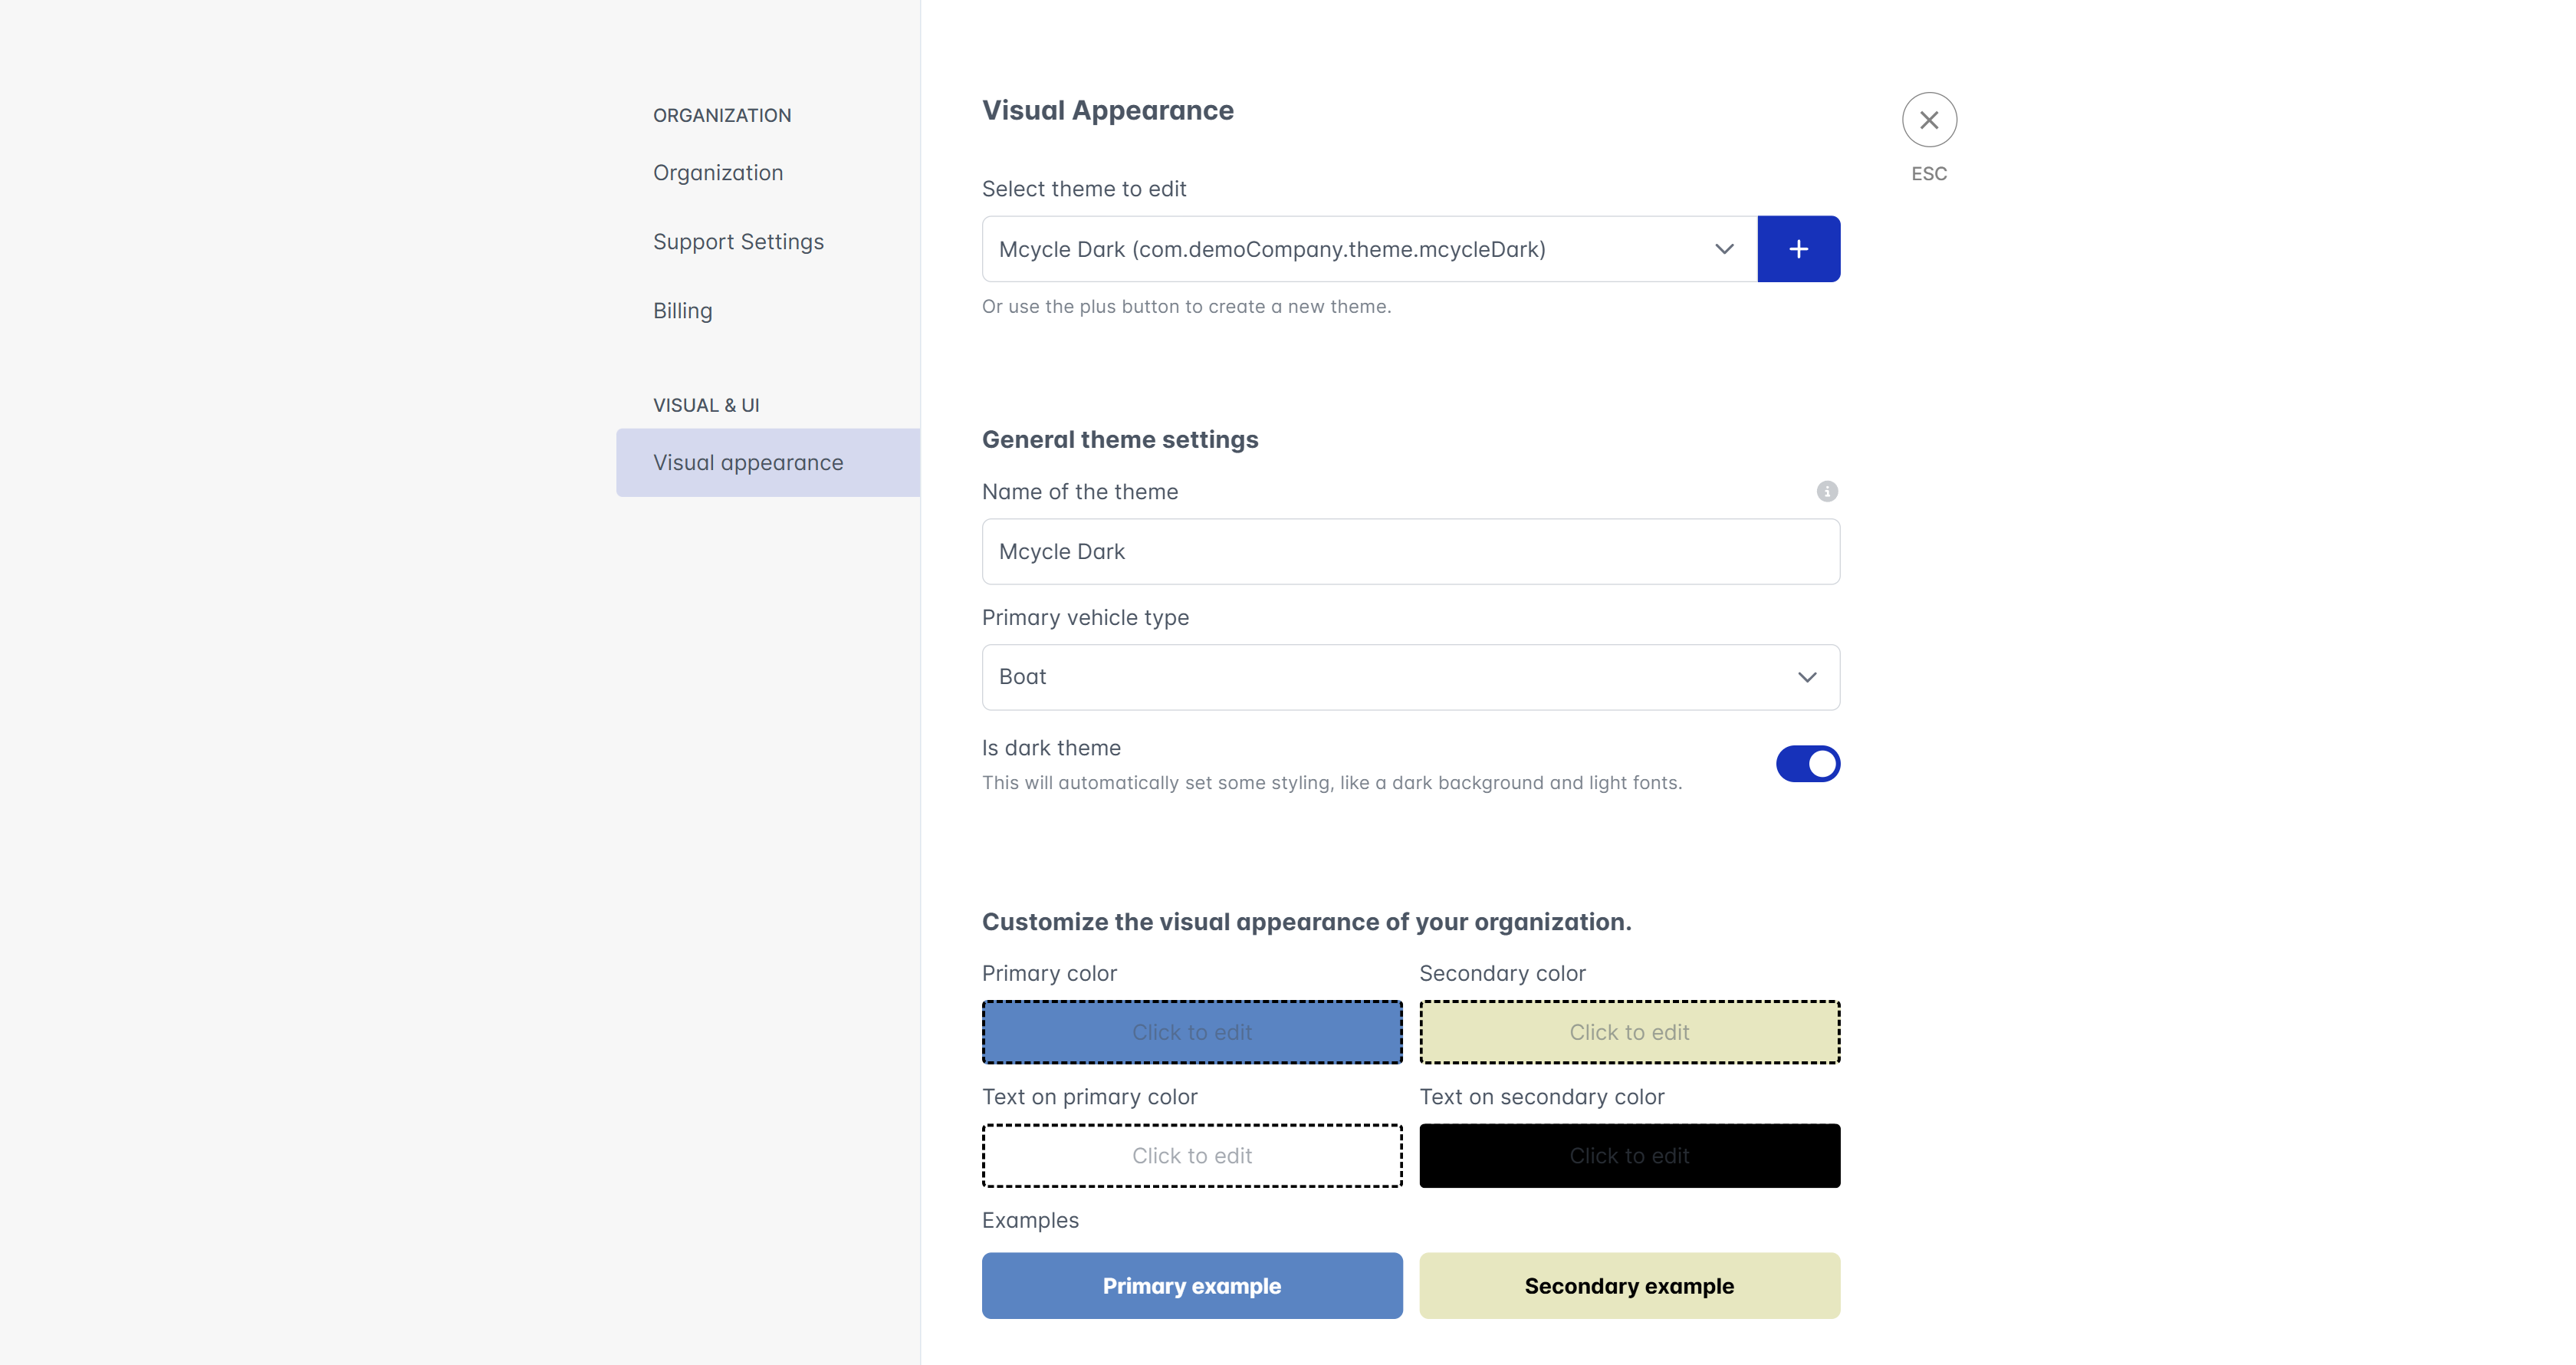The height and width of the screenshot is (1365, 2576).
Task: Open the Organization settings page
Action: click(x=717, y=173)
